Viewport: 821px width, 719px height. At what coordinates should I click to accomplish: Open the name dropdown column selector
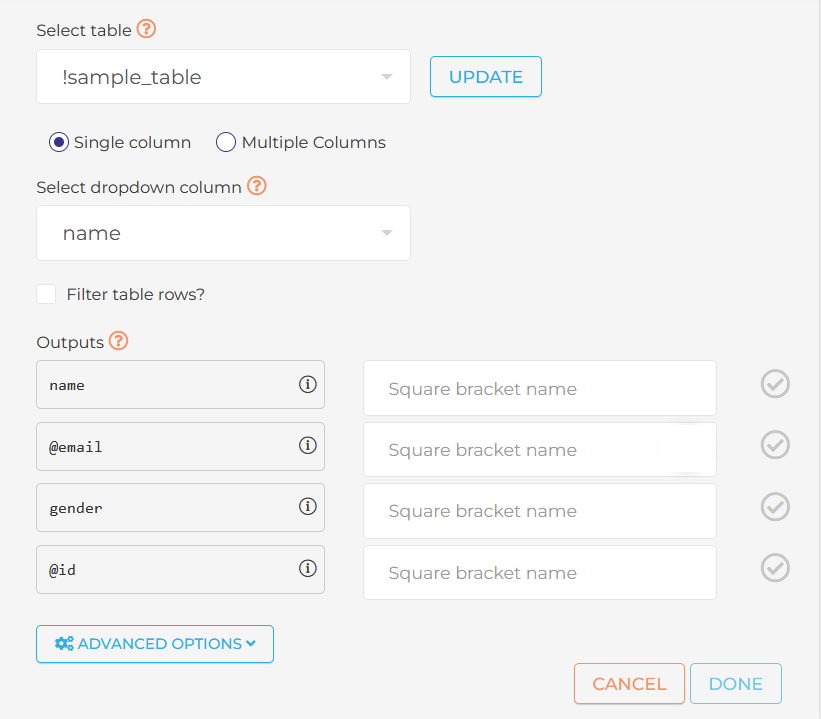223,233
